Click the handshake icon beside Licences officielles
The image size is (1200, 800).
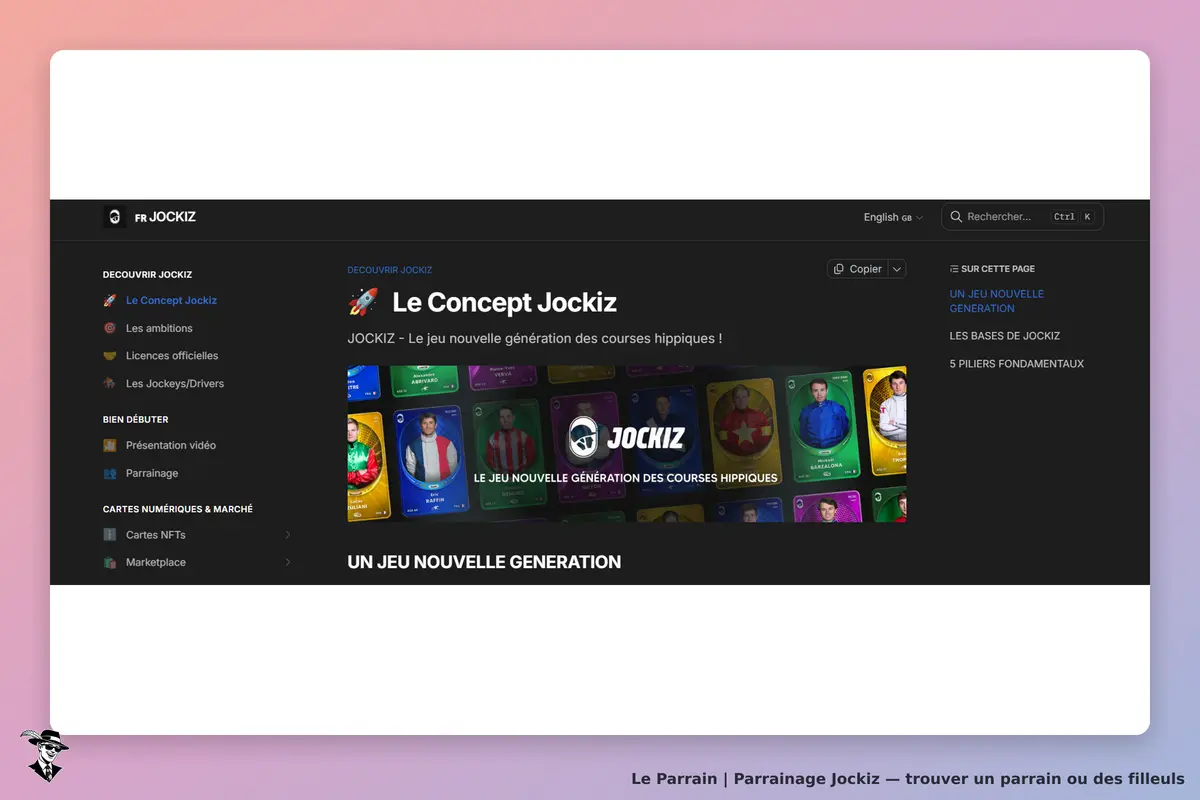(110, 356)
